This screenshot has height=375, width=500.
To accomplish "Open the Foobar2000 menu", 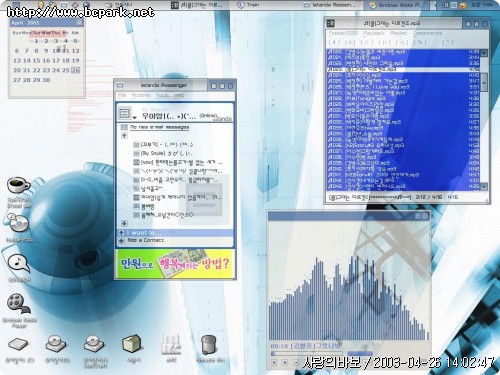I will [x=343, y=33].
